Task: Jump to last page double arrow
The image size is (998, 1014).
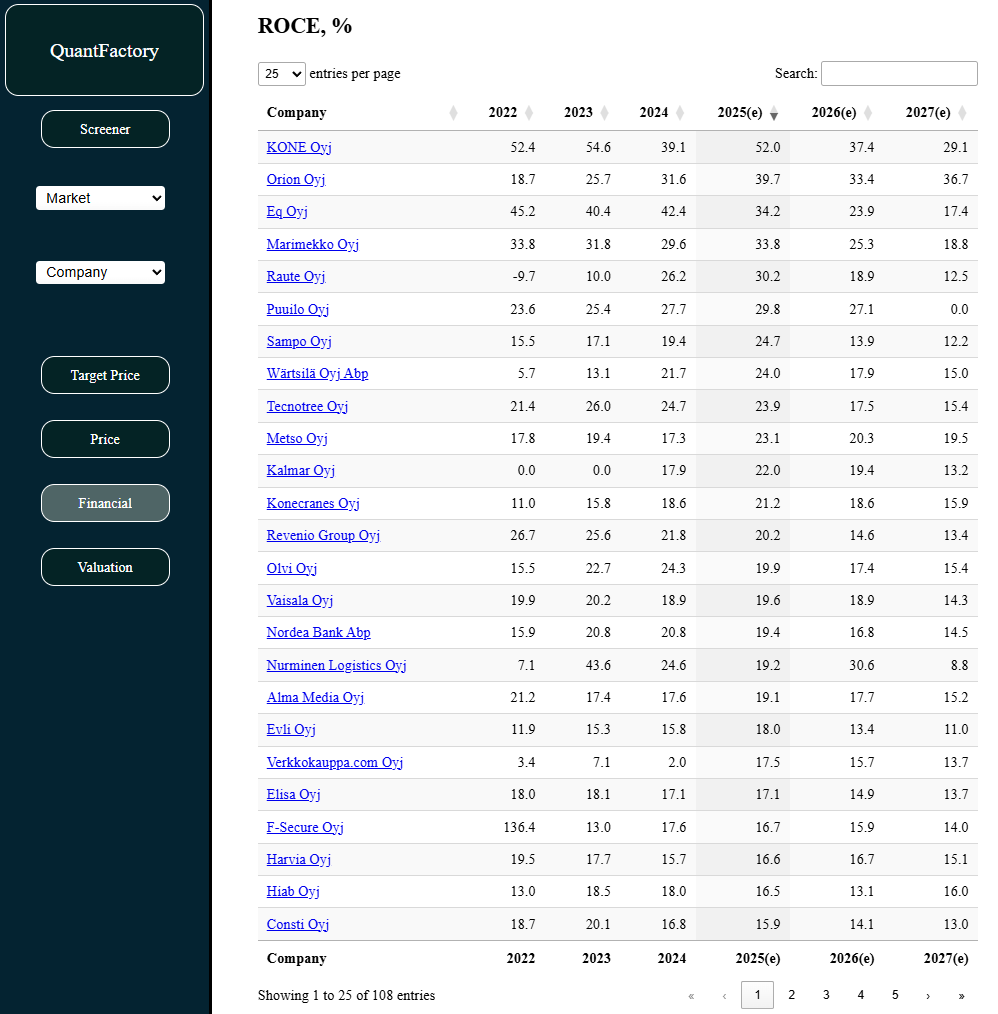Action: pos(961,995)
